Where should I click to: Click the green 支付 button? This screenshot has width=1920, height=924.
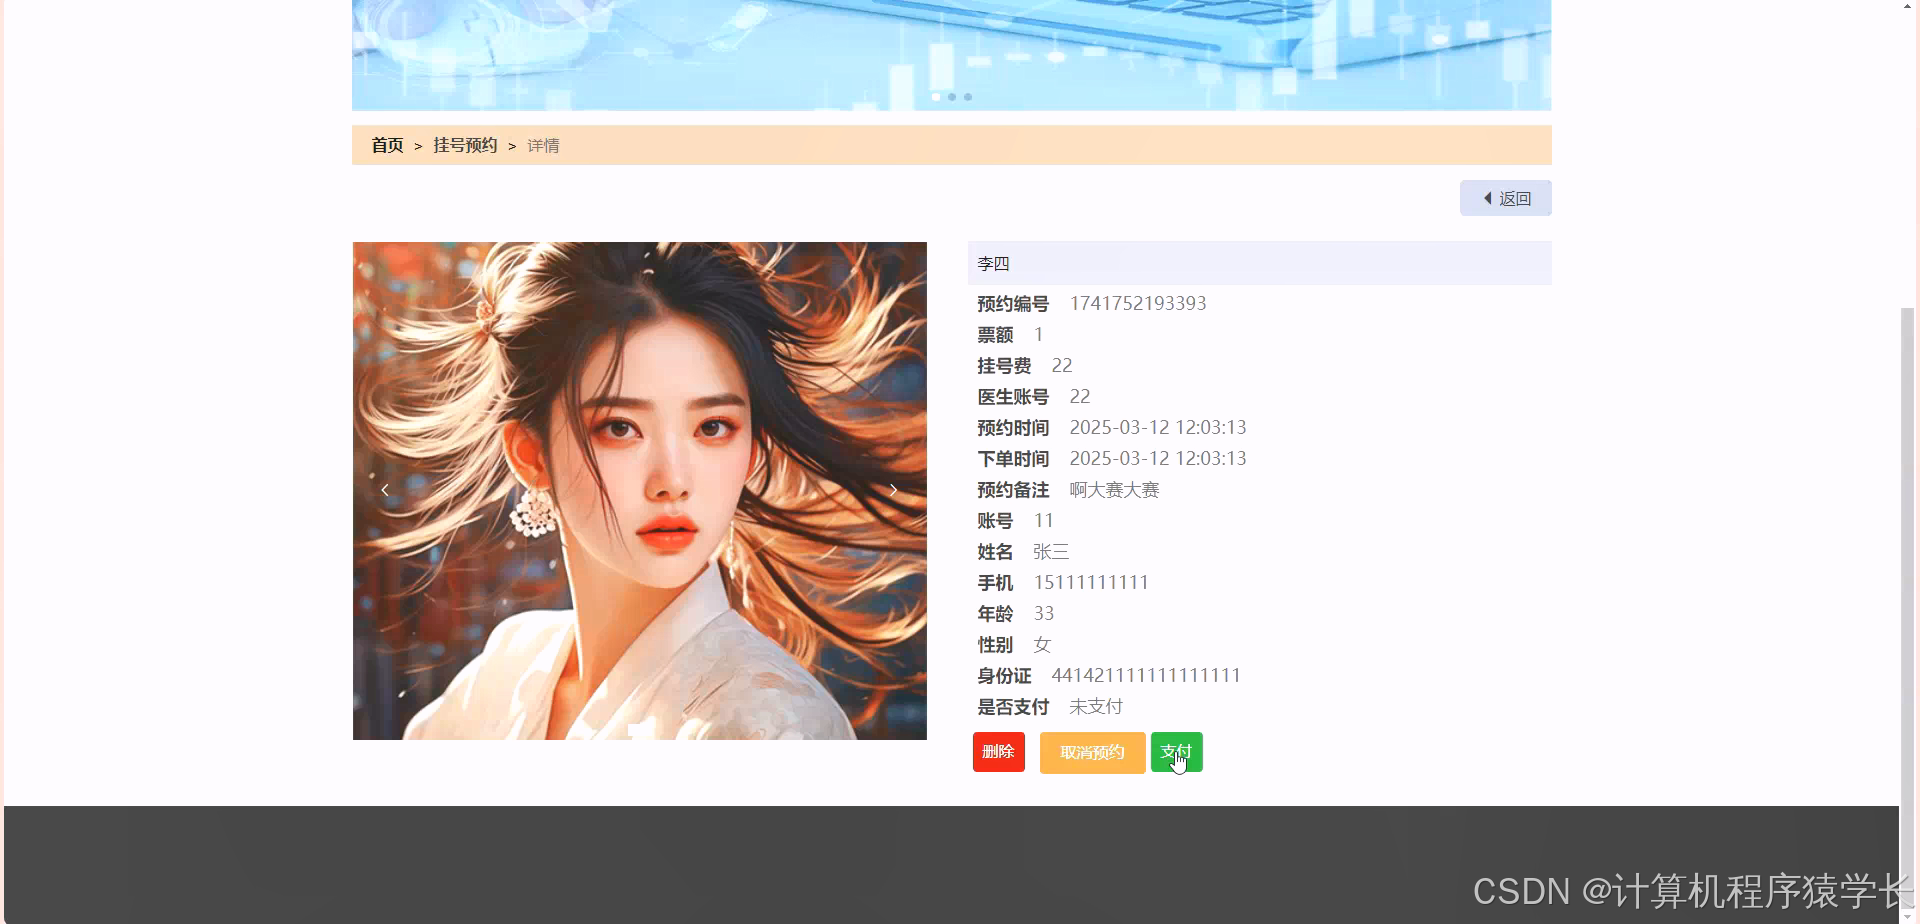pyautogui.click(x=1176, y=751)
